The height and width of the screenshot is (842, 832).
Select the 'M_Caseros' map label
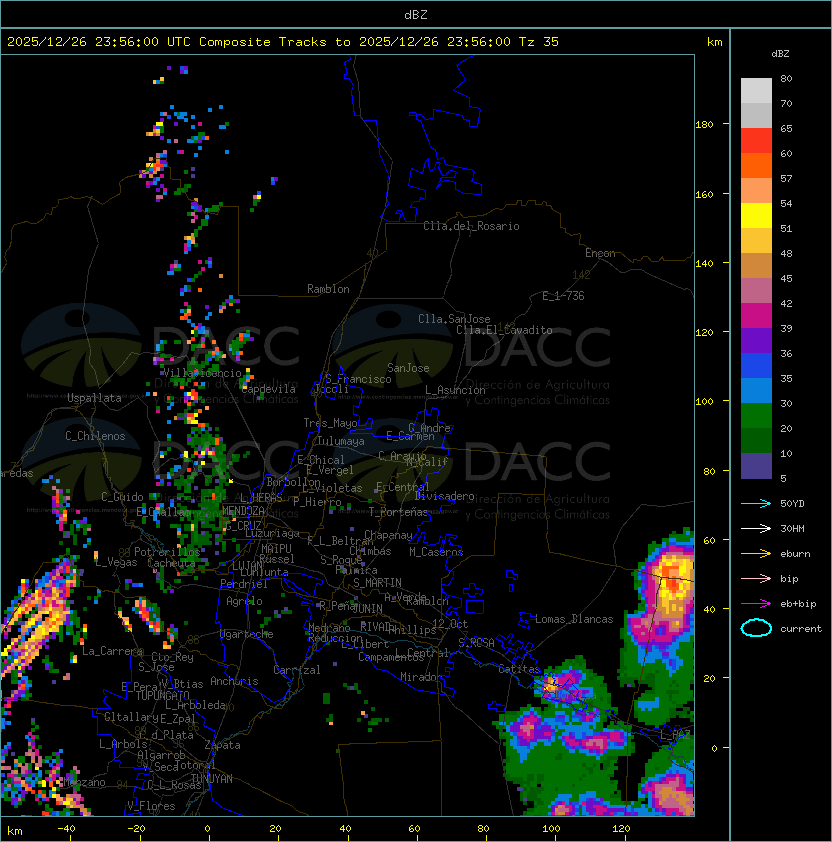(436, 552)
